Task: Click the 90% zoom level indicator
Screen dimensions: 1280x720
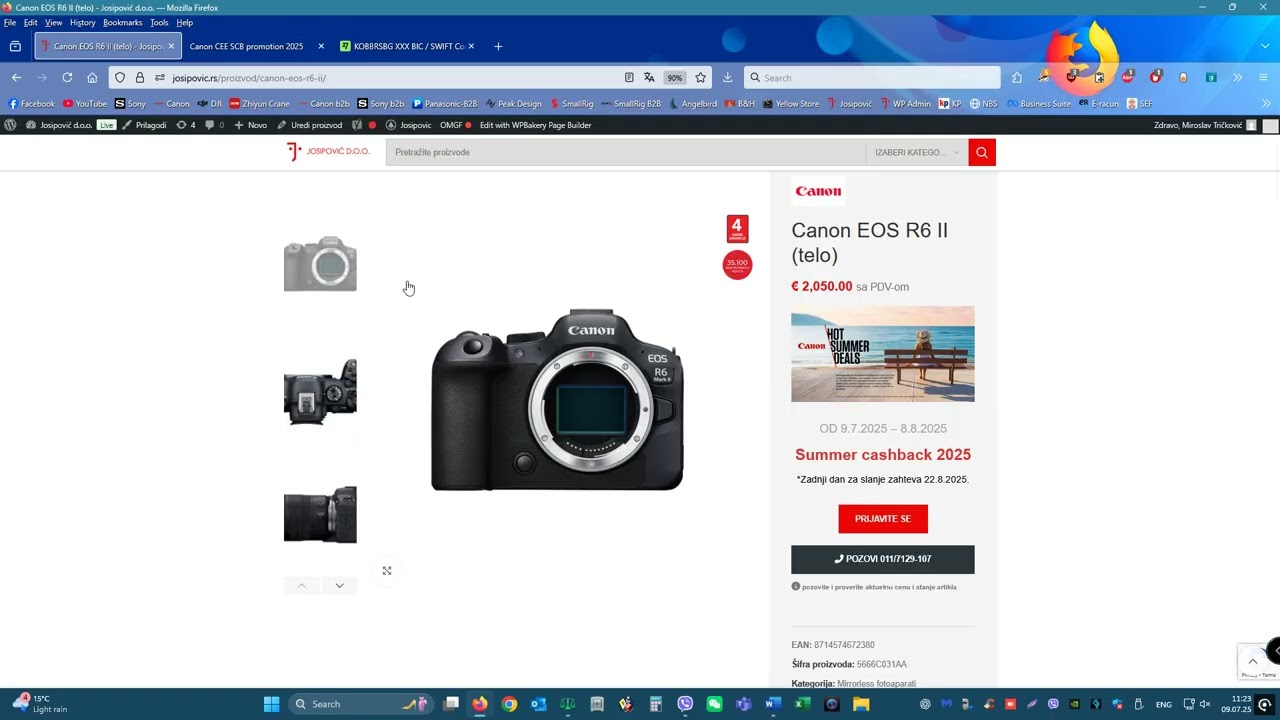Action: (675, 77)
